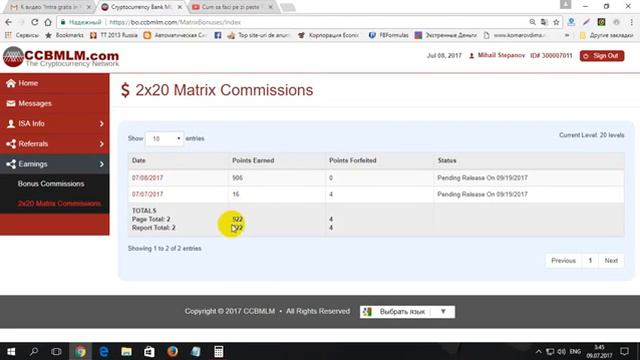Close the Gmail browser tab
This screenshot has width=640, height=360.
coord(89,7)
